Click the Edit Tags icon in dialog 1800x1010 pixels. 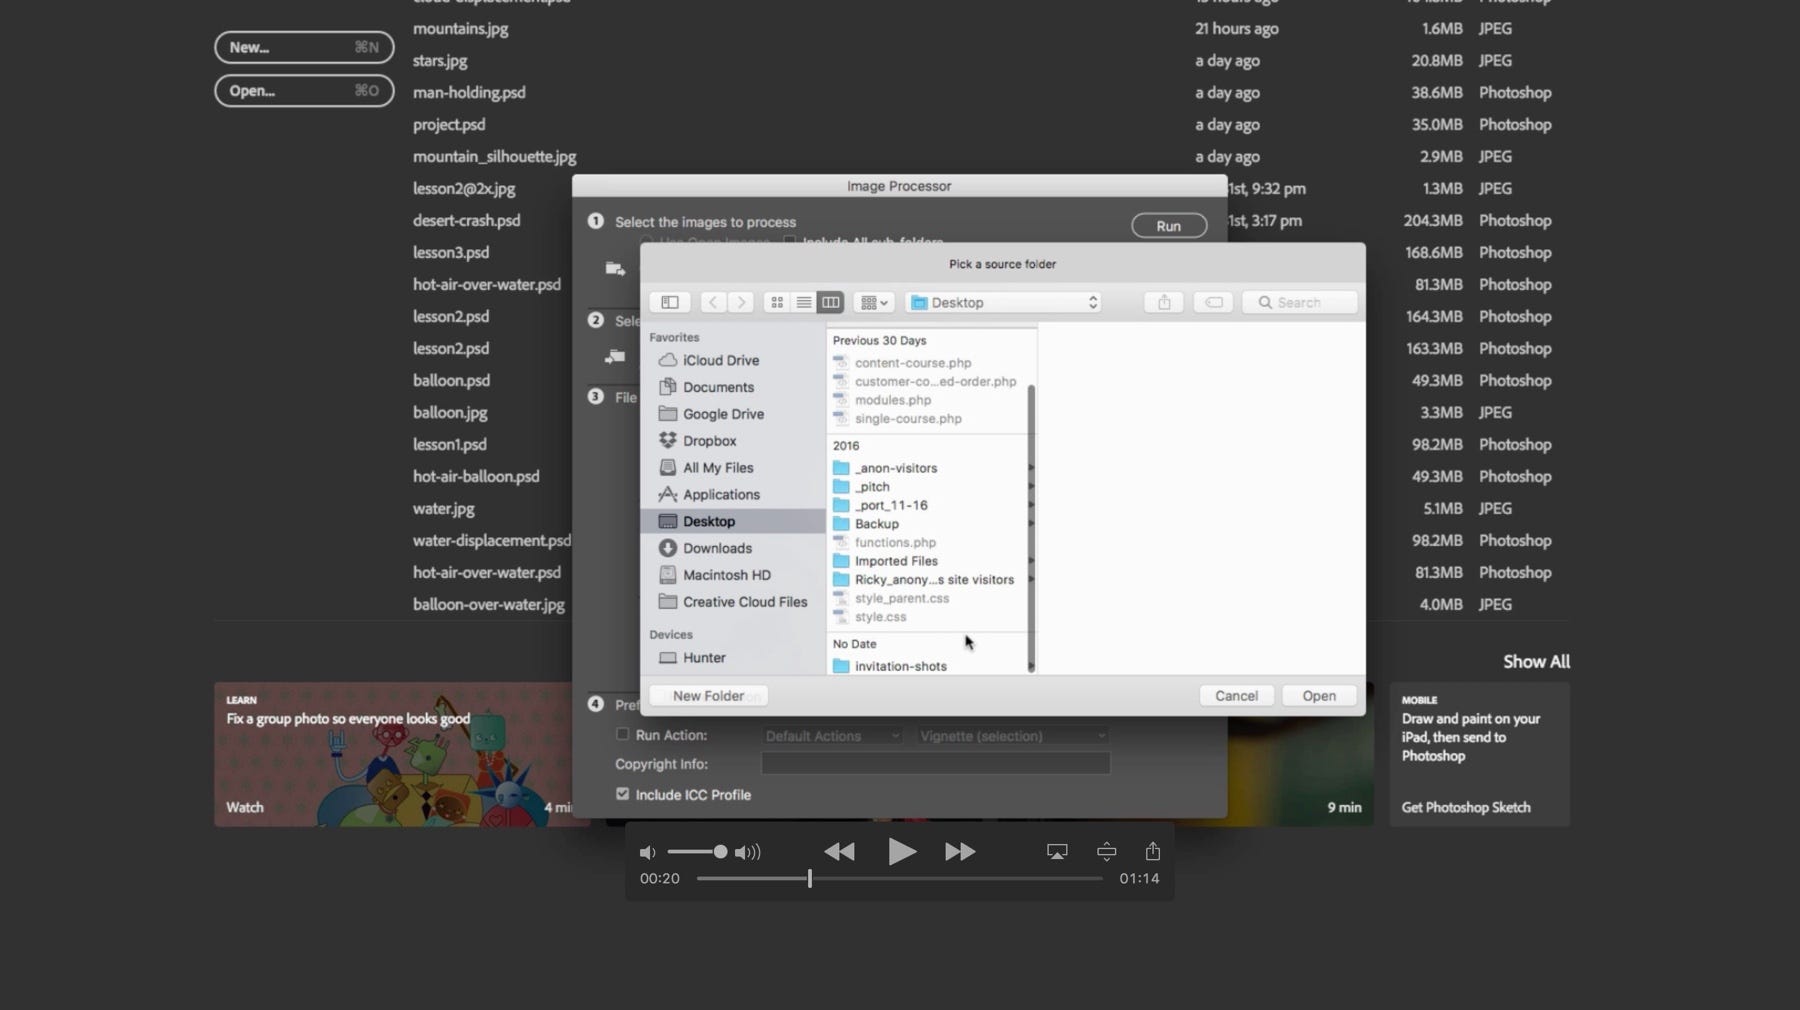click(x=1213, y=302)
